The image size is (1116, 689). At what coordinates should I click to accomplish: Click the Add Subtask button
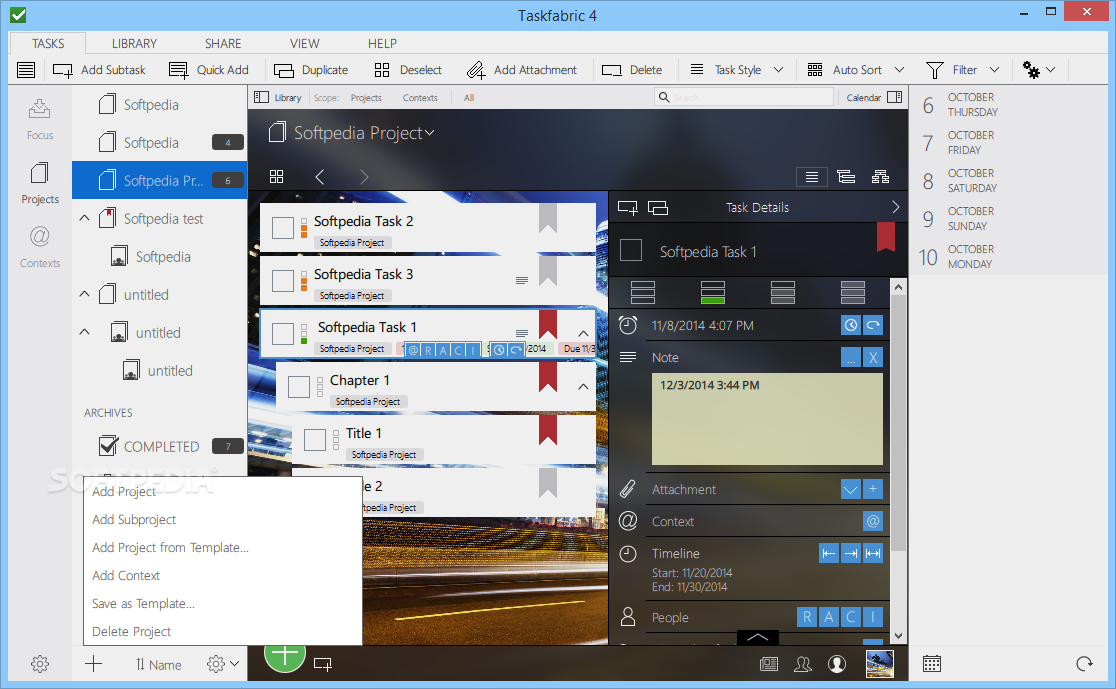[x=99, y=70]
